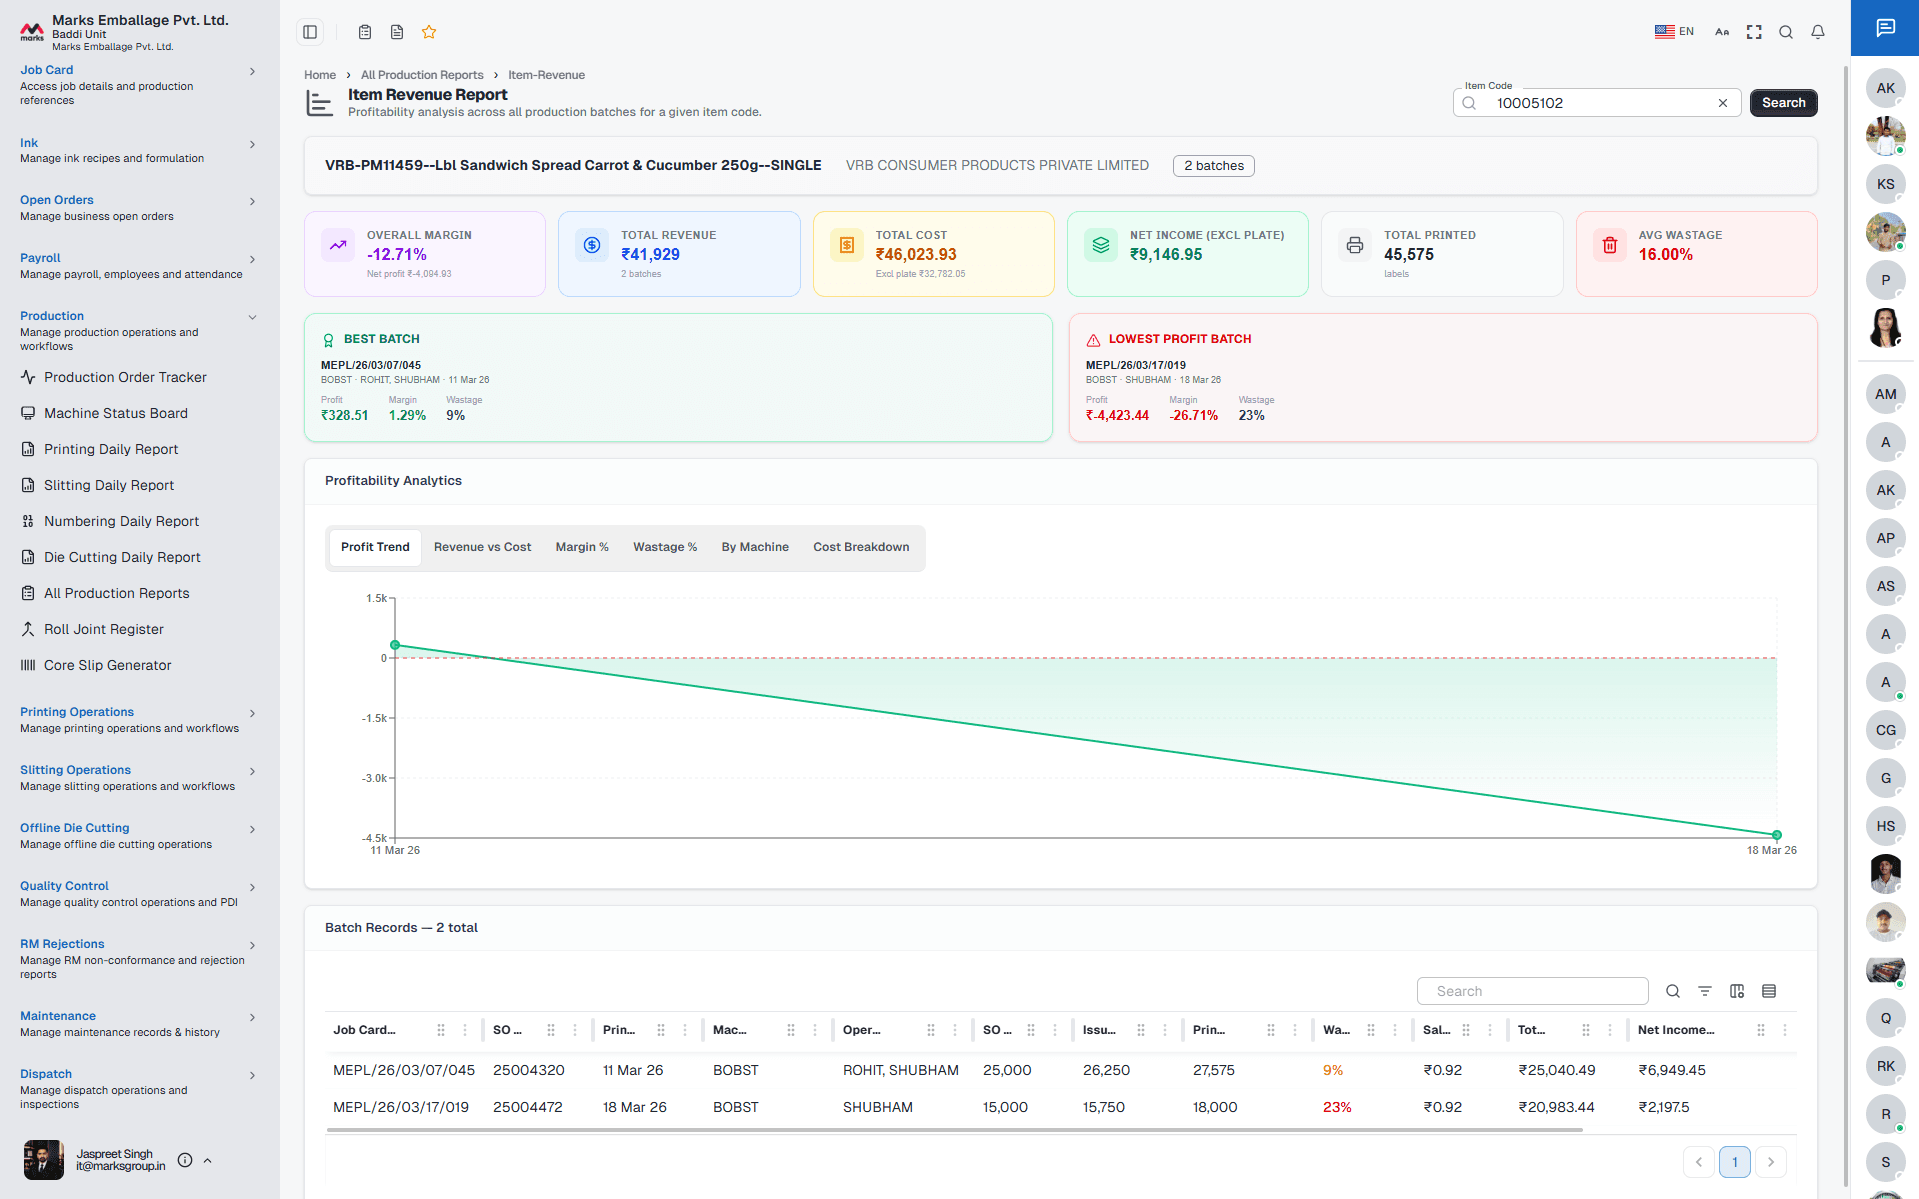Click the 2 batches badge
This screenshot has width=1919, height=1199.
point(1214,166)
